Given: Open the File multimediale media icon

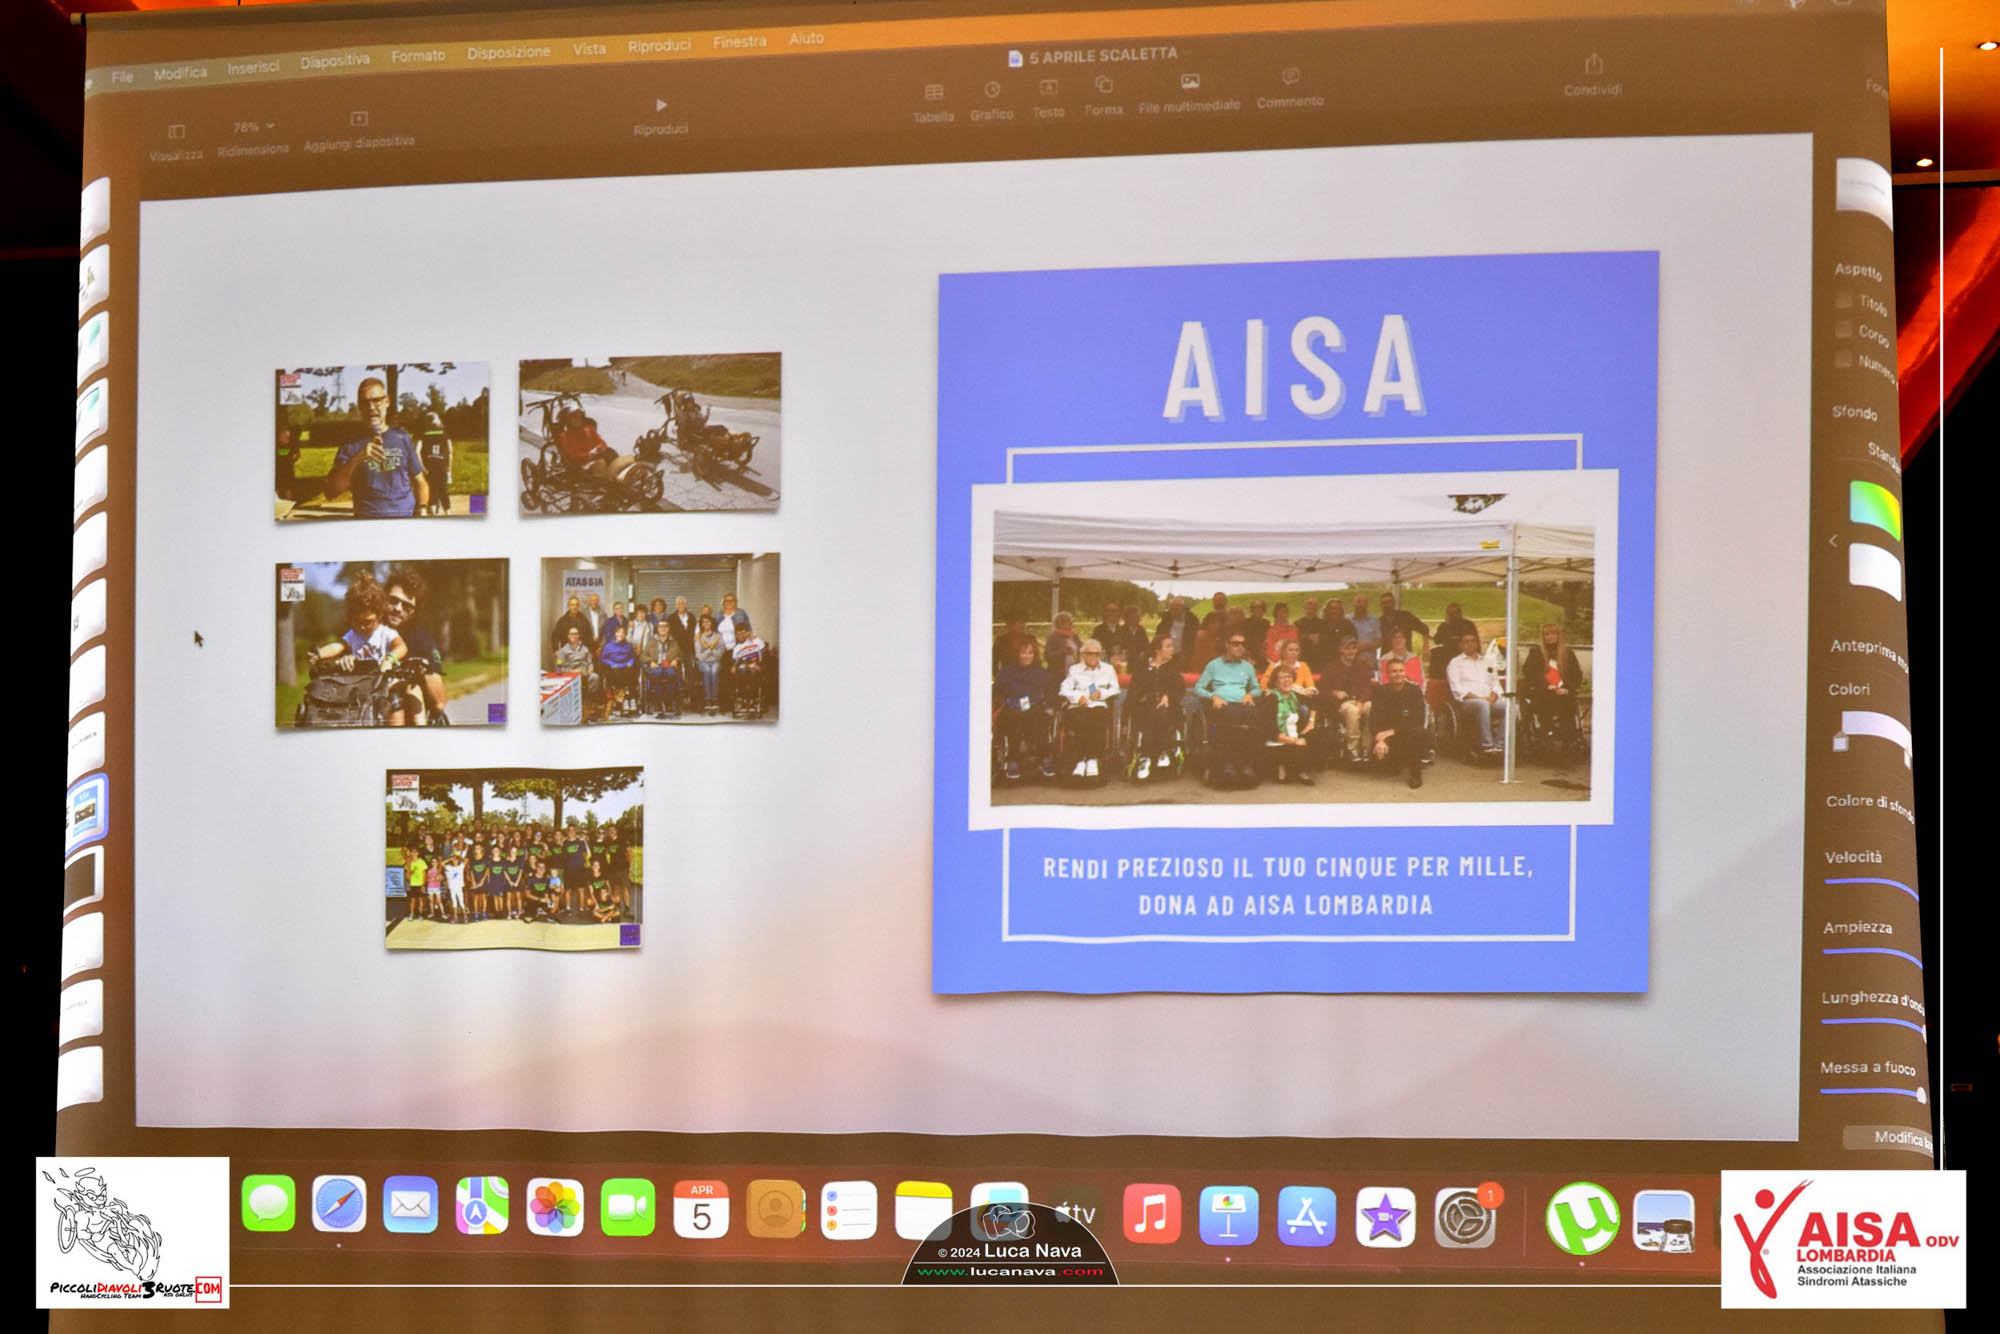Looking at the screenshot, I should tap(1190, 81).
